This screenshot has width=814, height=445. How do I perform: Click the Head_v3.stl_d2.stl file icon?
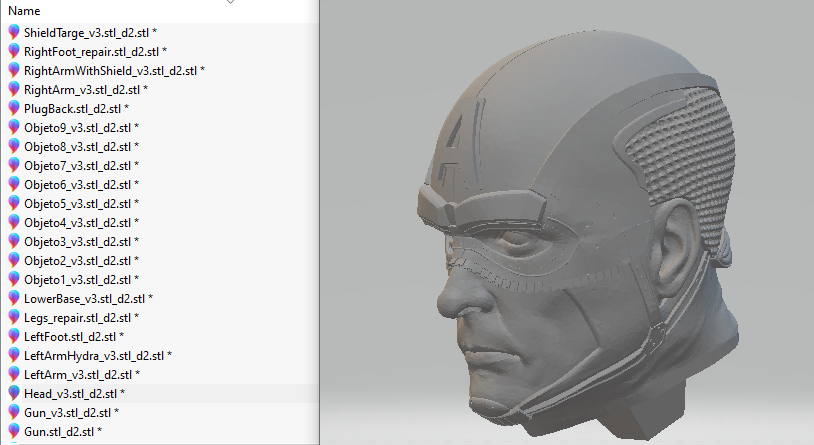(x=14, y=394)
